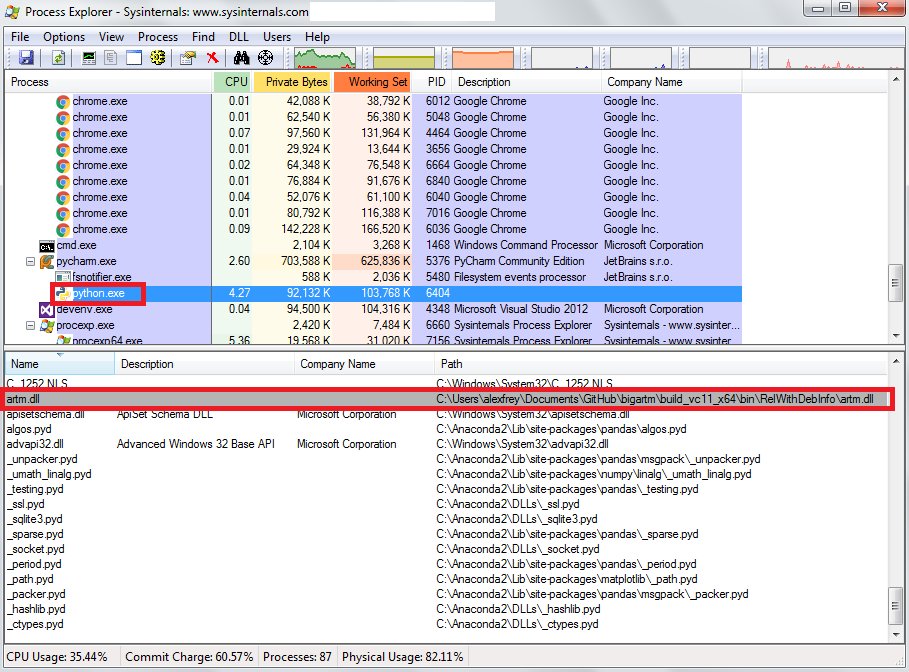Click the orange physical memory mini graph
909x672 pixels.
(x=483, y=58)
